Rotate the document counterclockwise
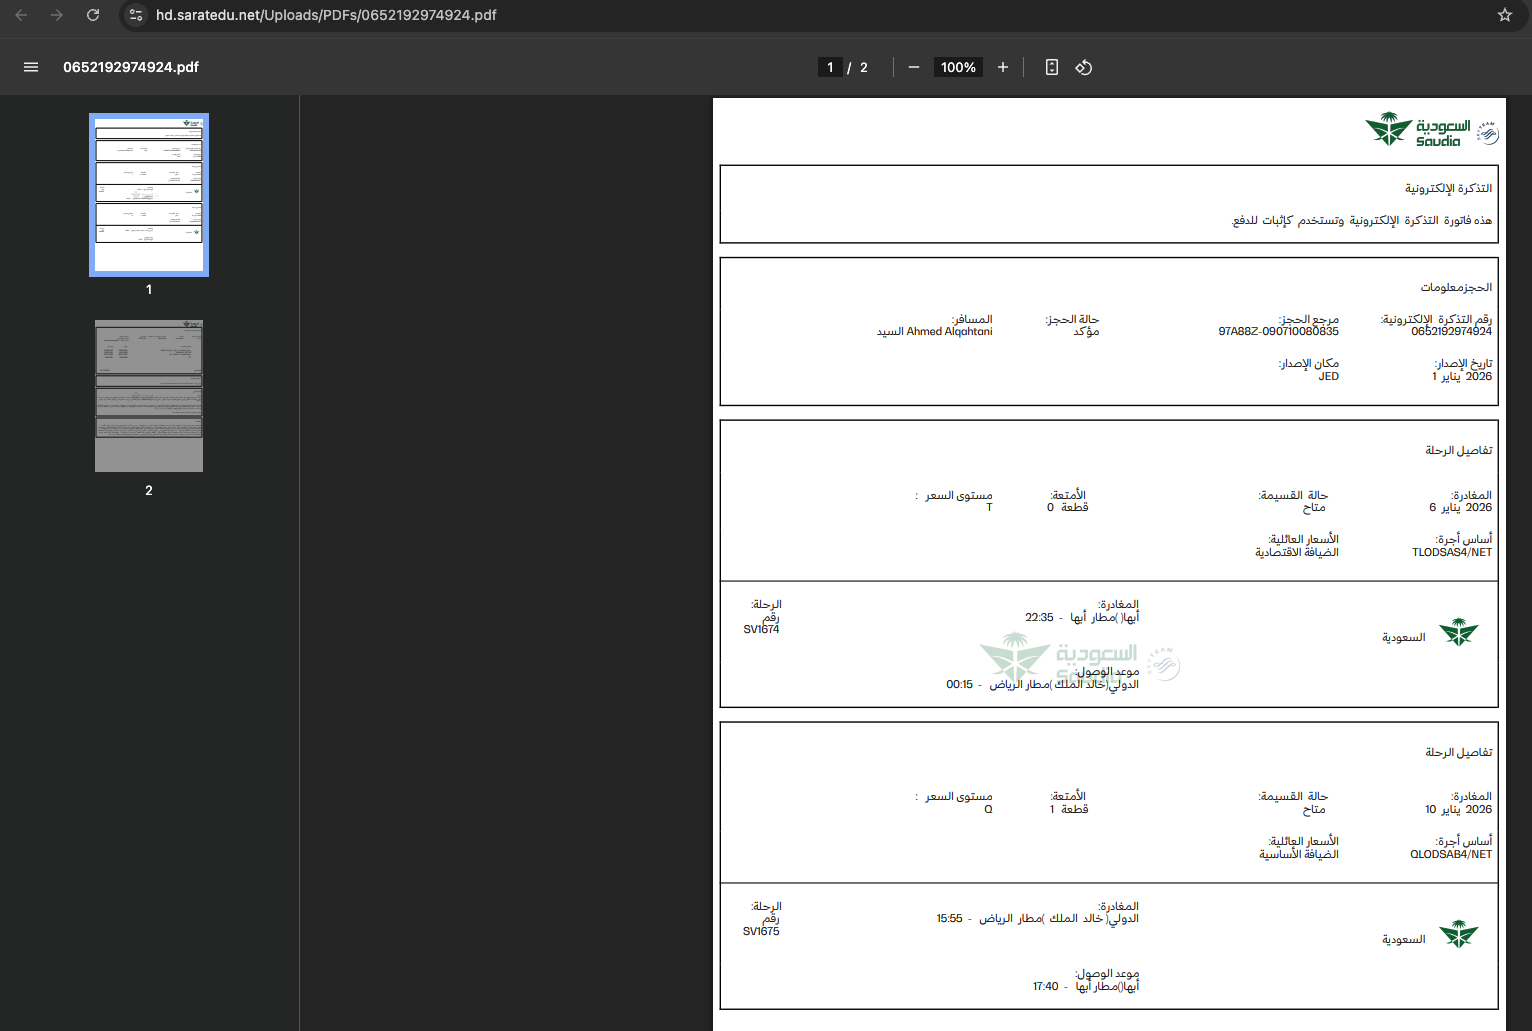Image resolution: width=1532 pixels, height=1031 pixels. [1083, 67]
